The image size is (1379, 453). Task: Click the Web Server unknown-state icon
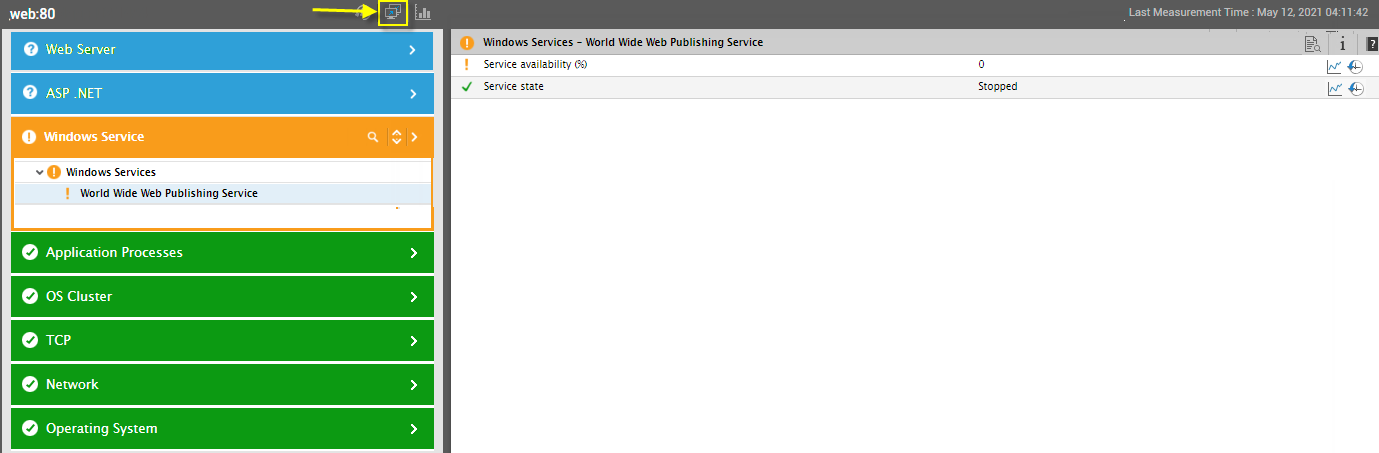point(30,49)
